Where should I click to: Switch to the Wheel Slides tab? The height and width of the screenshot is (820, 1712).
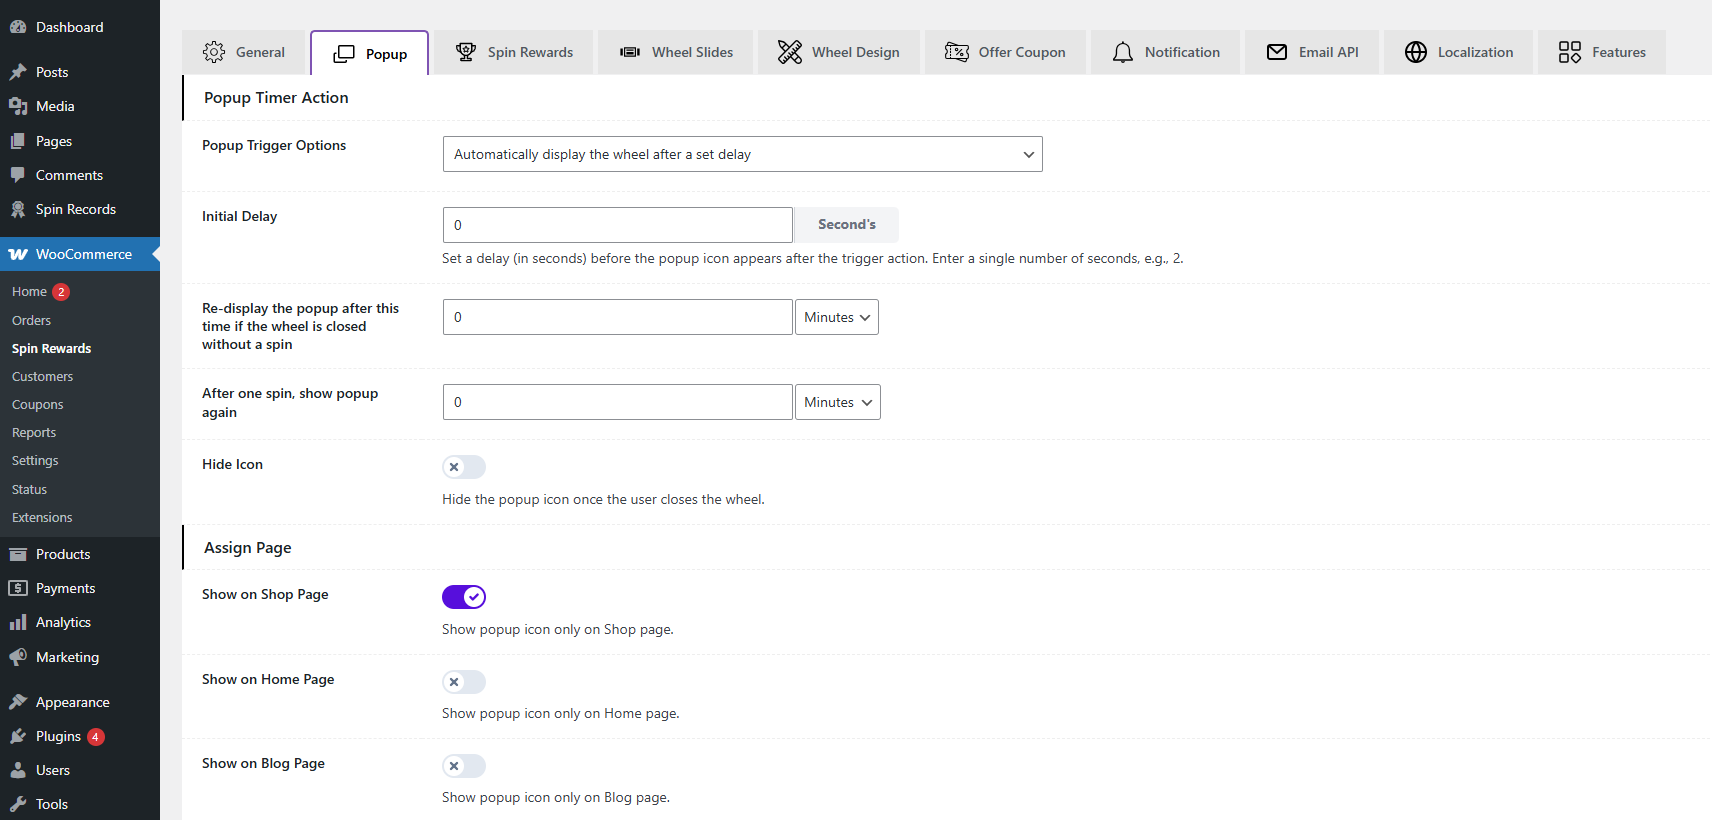pyautogui.click(x=677, y=52)
